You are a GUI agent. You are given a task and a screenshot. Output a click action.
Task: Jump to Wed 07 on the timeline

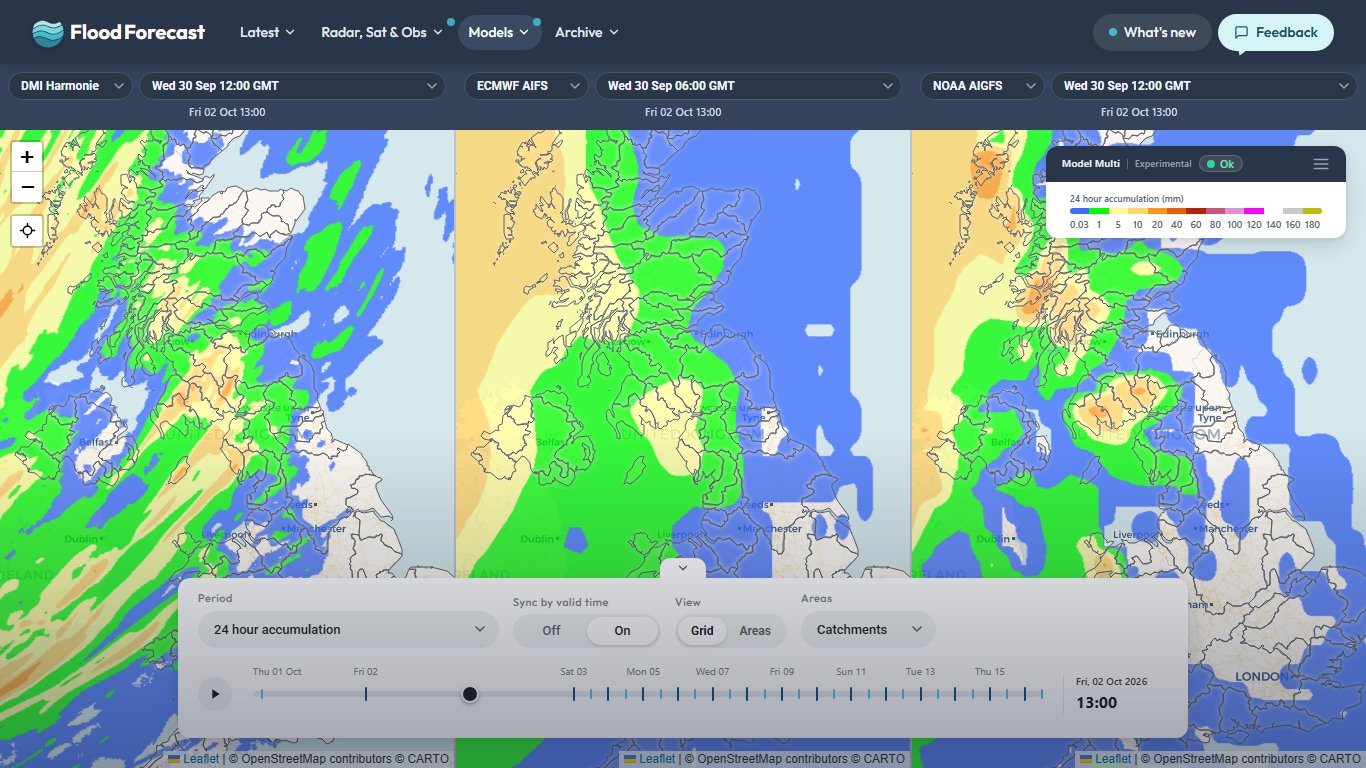(712, 672)
